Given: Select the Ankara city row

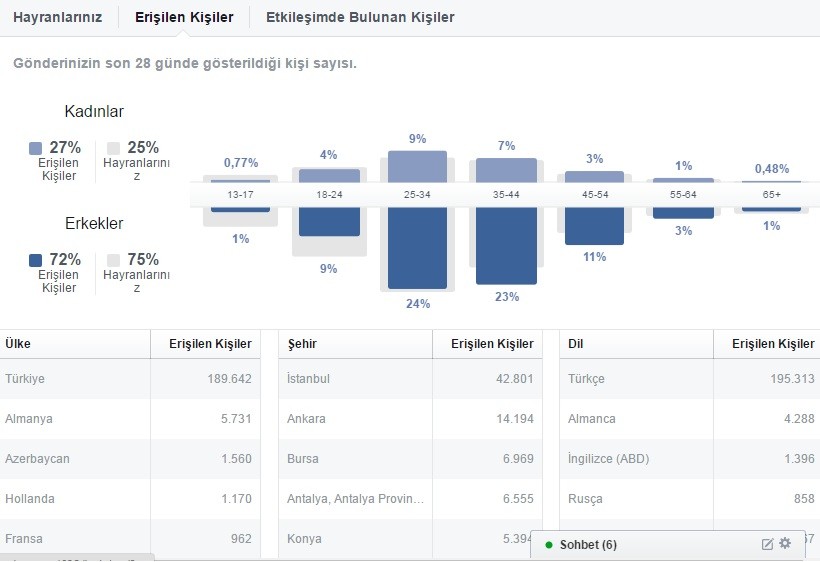Looking at the screenshot, I should (411, 419).
